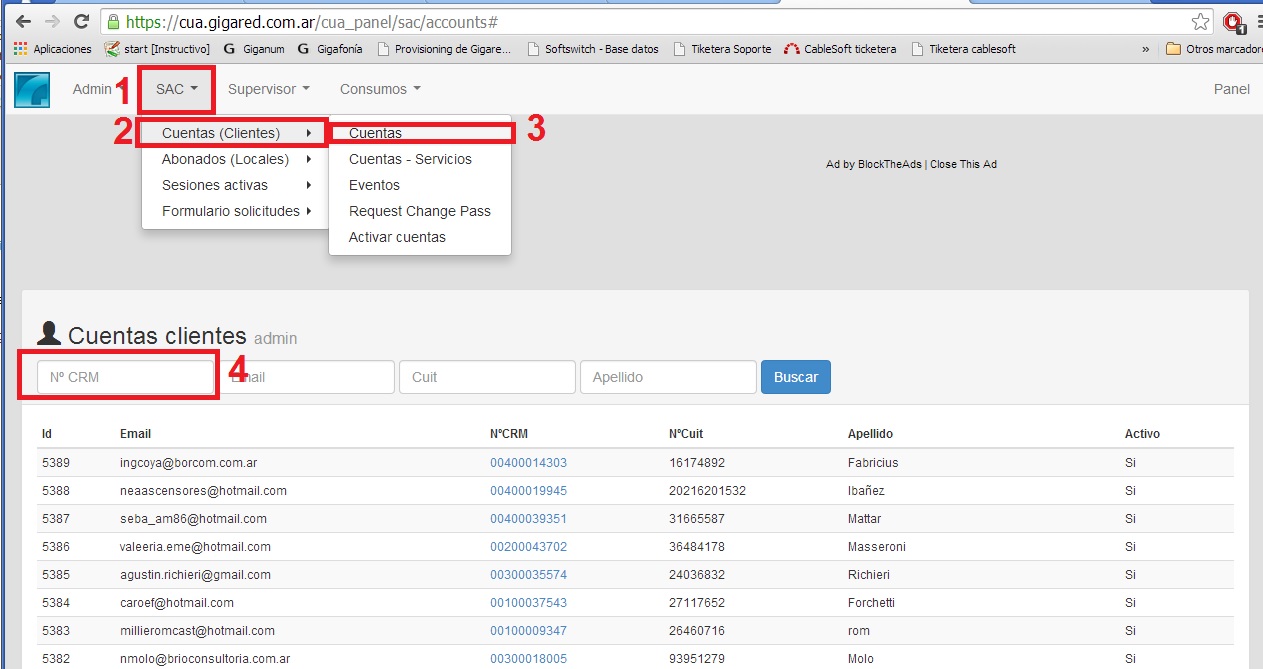
Task: Open the Otros marcadores bookmarks folder
Action: coord(1214,49)
